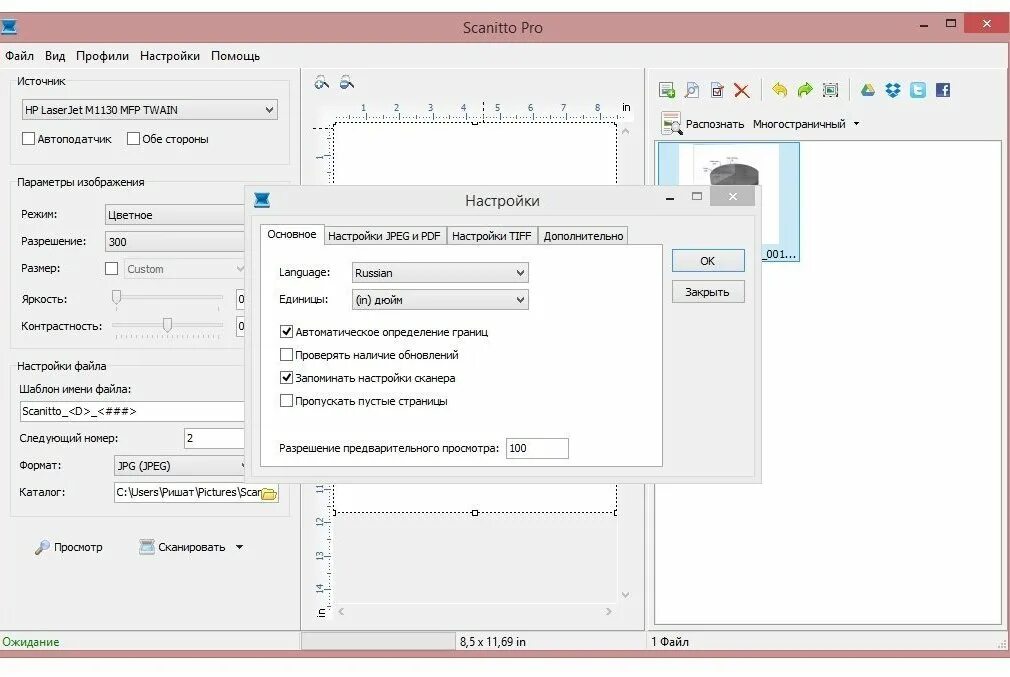Check Пропускать пустые страницы
The width and height of the screenshot is (1010, 677).
(287, 401)
